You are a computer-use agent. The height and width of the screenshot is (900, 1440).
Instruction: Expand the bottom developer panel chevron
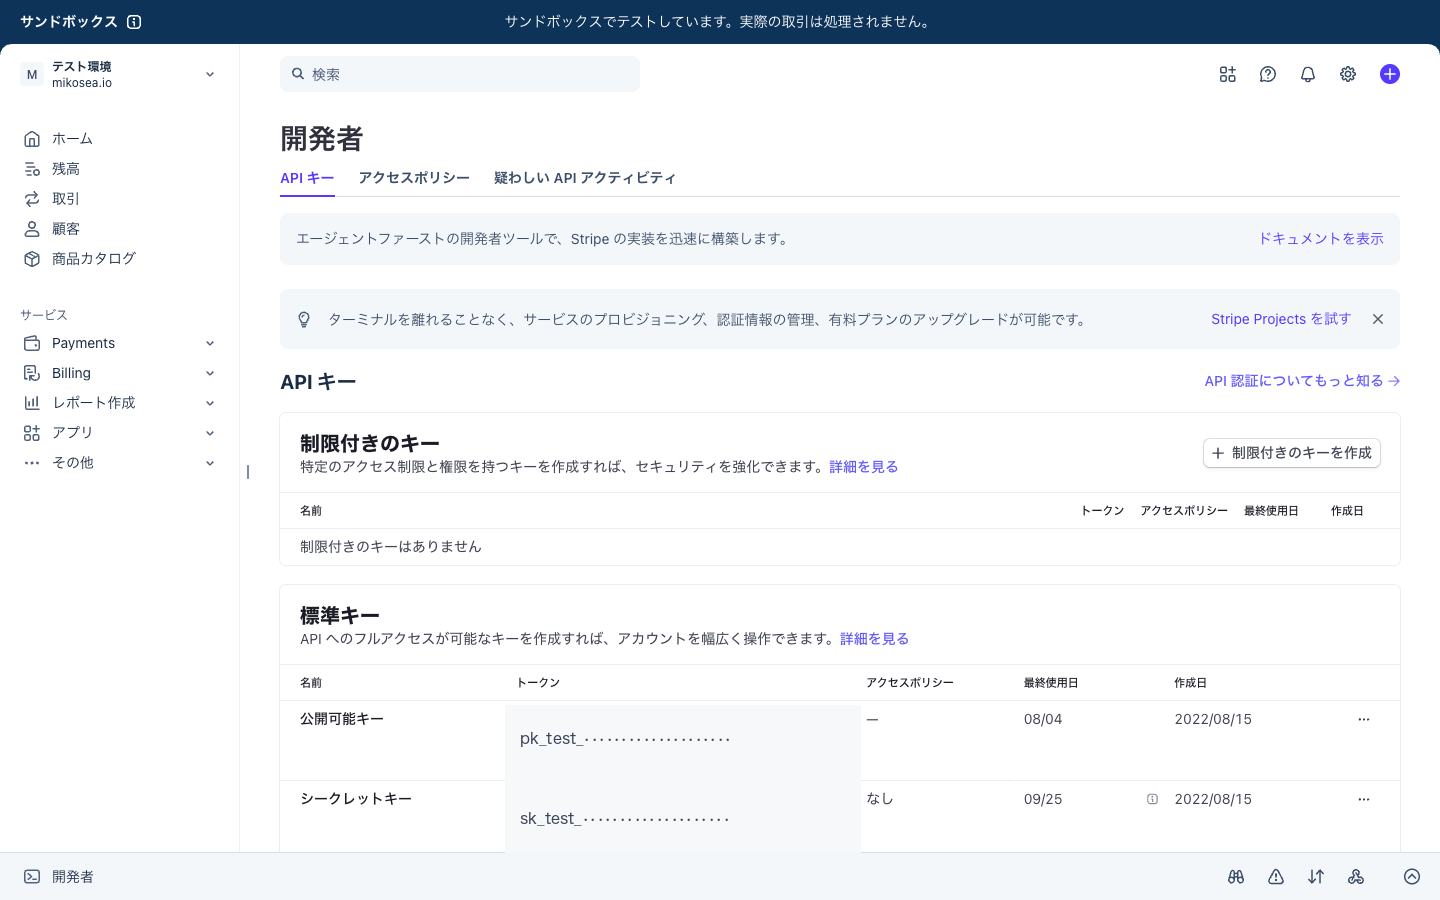[x=1412, y=877]
